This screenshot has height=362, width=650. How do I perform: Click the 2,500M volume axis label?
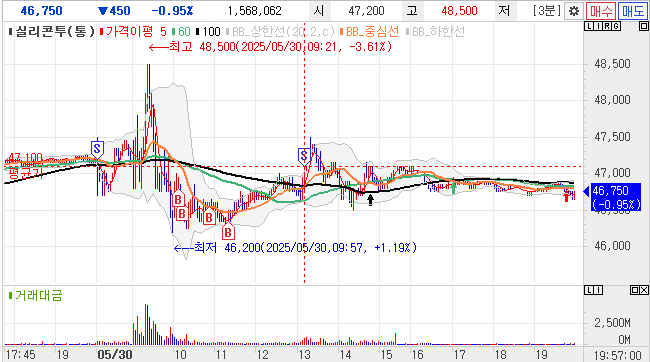[x=612, y=323]
